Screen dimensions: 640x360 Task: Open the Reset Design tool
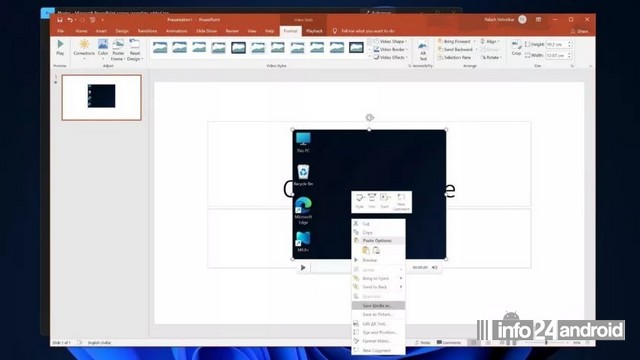pyautogui.click(x=135, y=50)
